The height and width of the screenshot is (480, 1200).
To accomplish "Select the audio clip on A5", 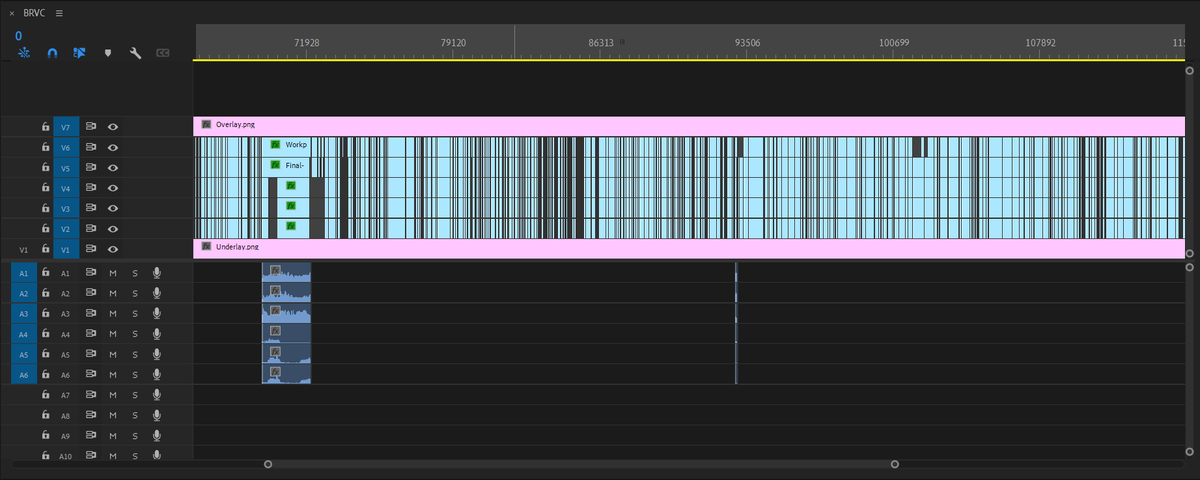I will [x=286, y=353].
